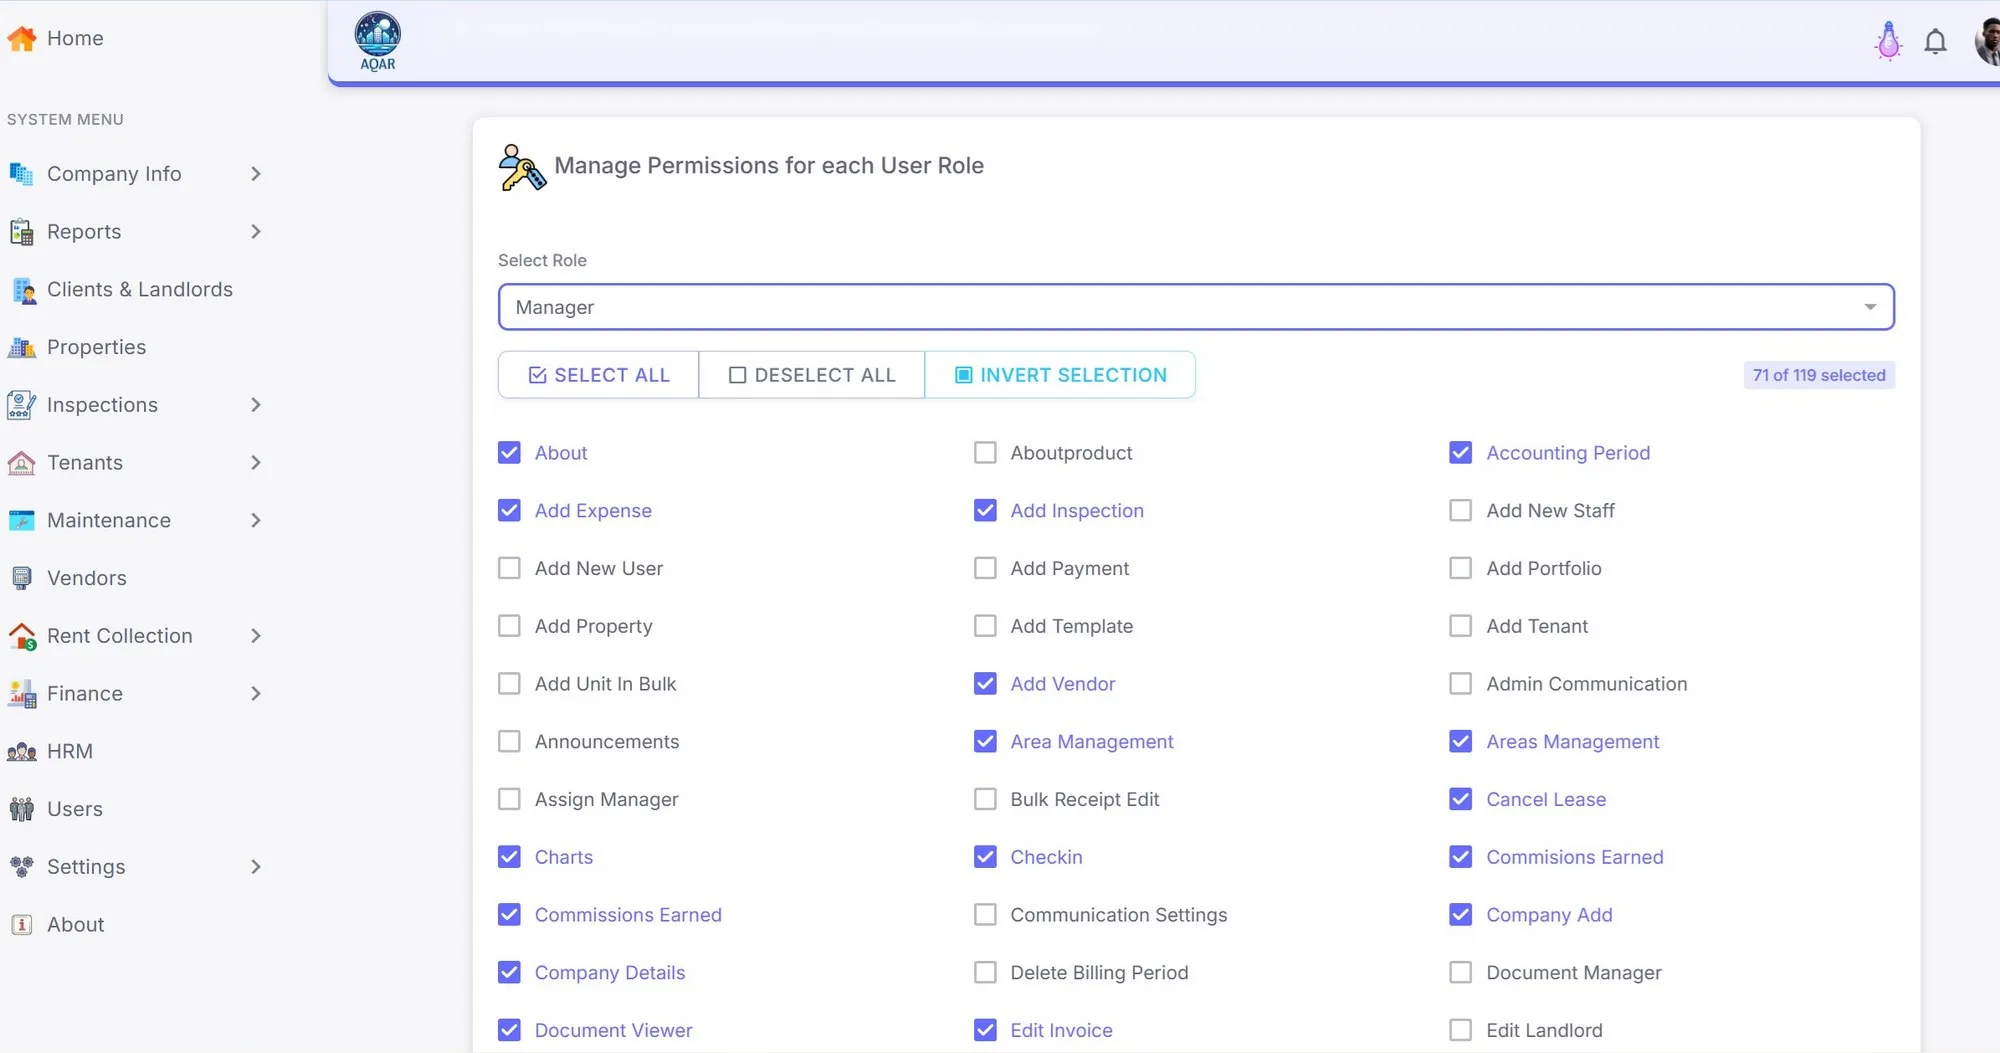This screenshot has width=2000, height=1053.
Task: Click the Admin Communication permission label
Action: 1586,684
